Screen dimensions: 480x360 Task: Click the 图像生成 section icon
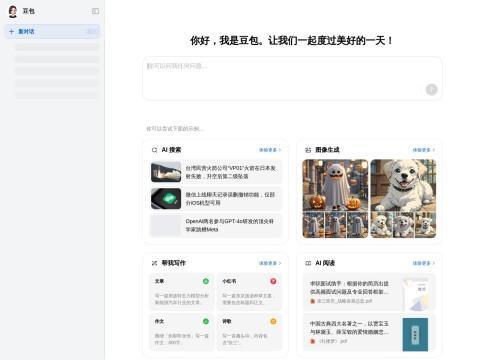coord(308,150)
